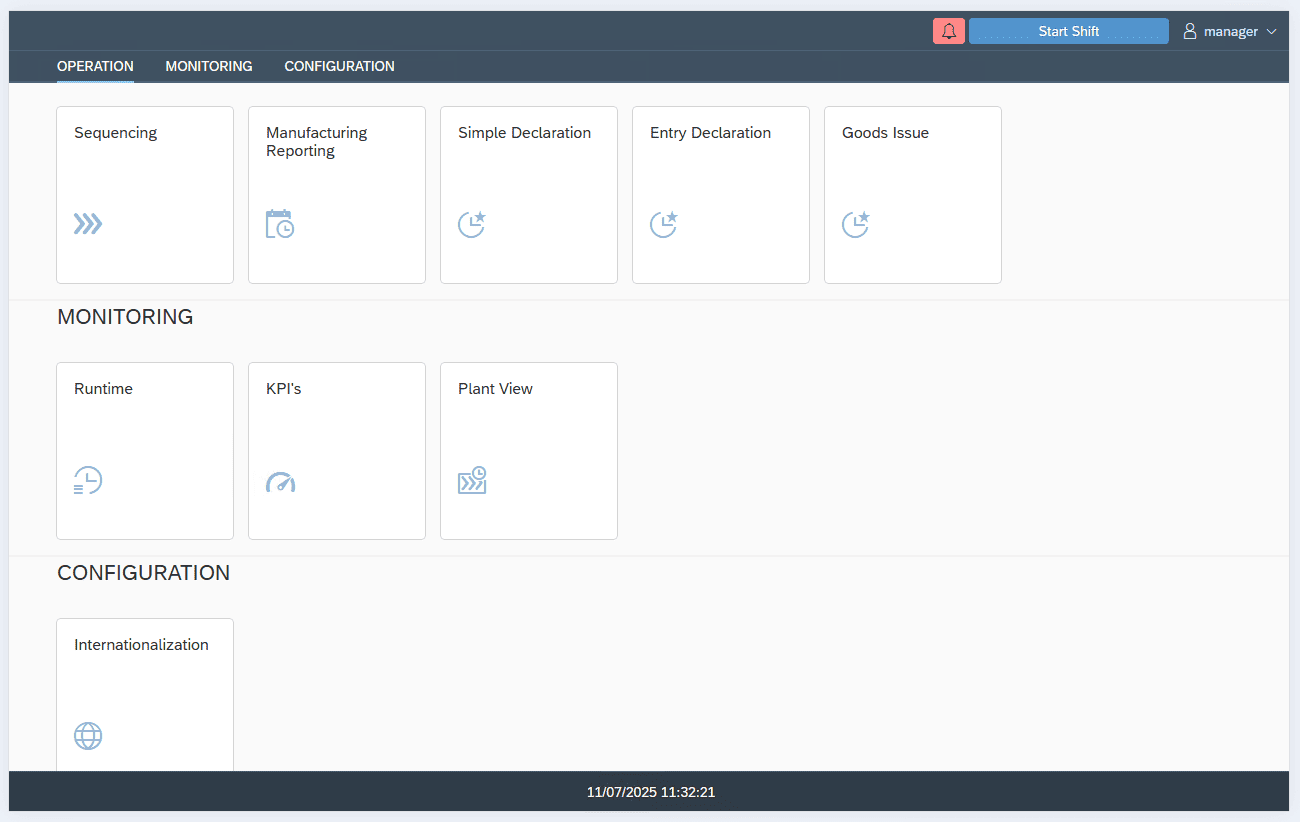The width and height of the screenshot is (1300, 822).
Task: Click the Plant View tile icon
Action: (472, 481)
